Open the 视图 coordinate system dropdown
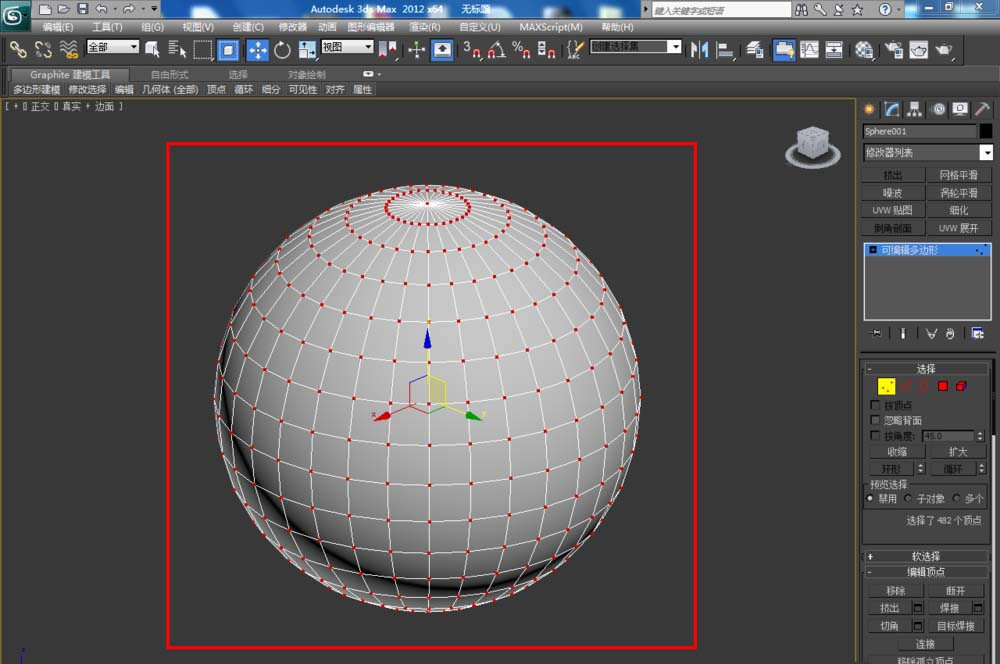 (x=347, y=48)
